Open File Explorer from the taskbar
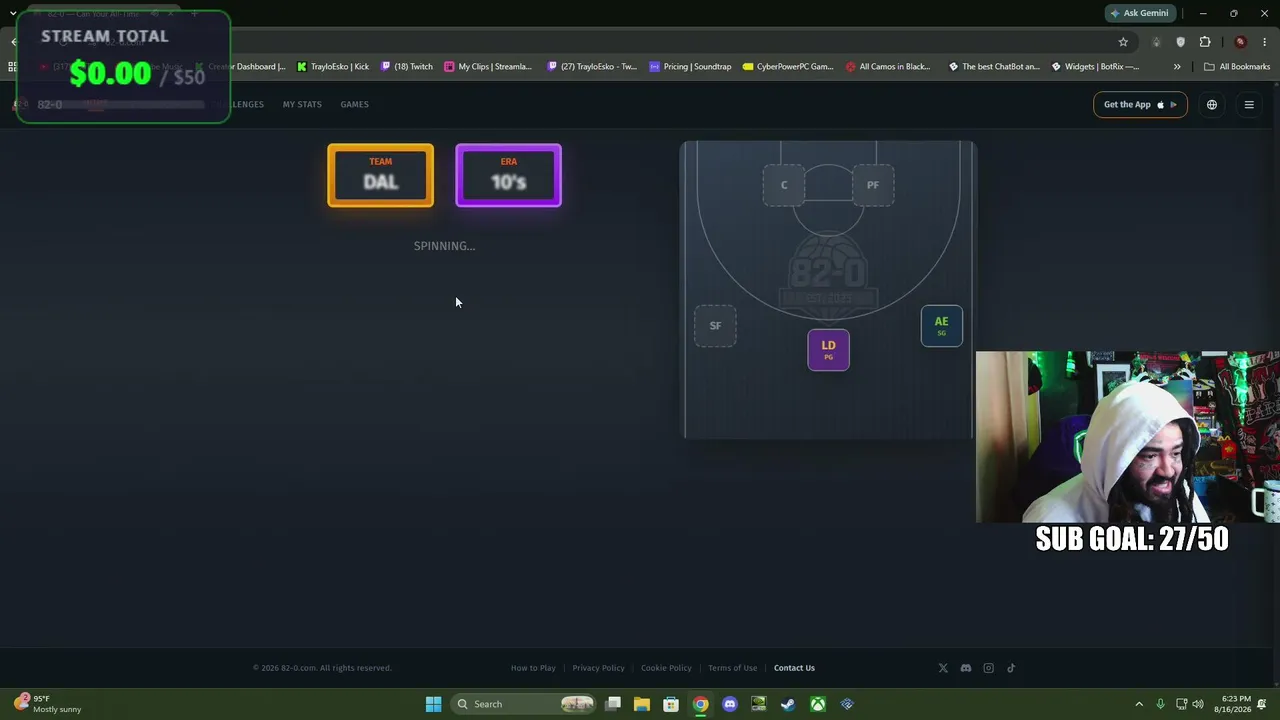This screenshot has height=720, width=1280. pos(642,704)
